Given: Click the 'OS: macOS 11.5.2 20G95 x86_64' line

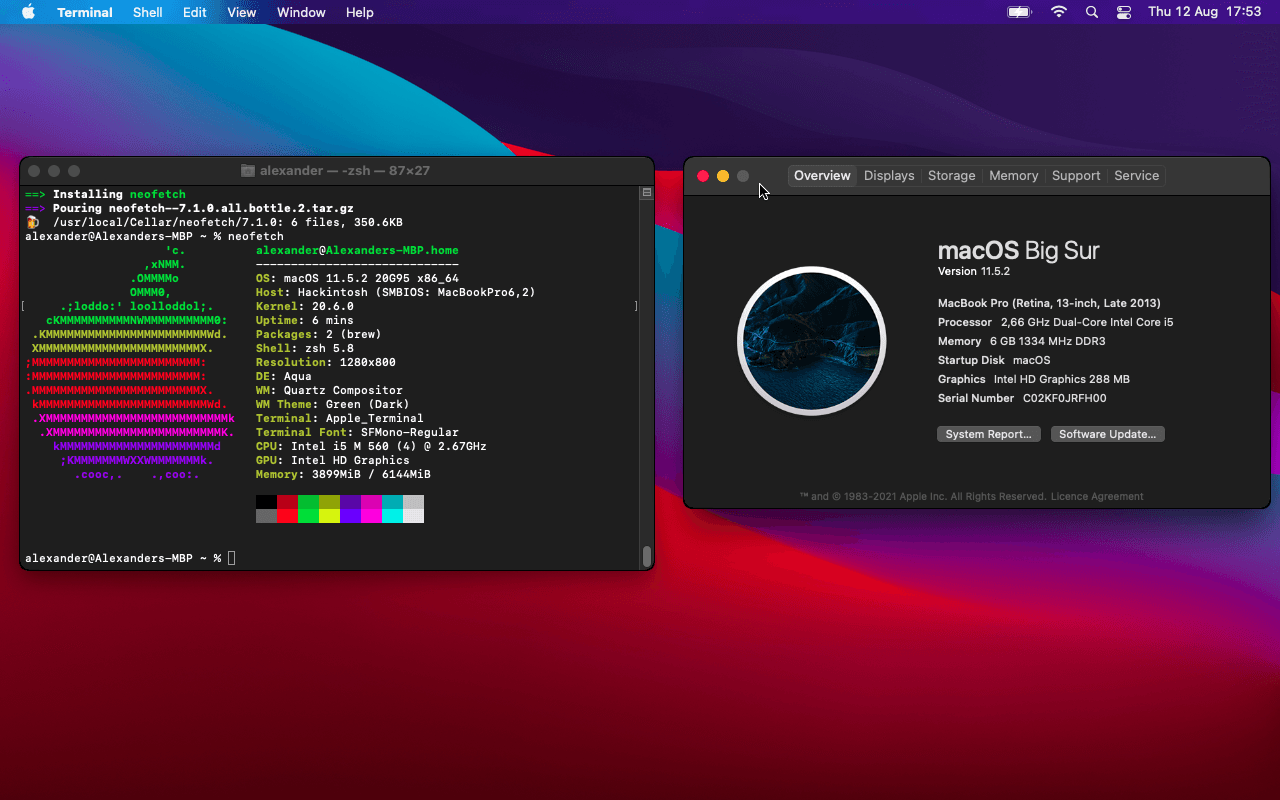Looking at the screenshot, I should [x=357, y=278].
